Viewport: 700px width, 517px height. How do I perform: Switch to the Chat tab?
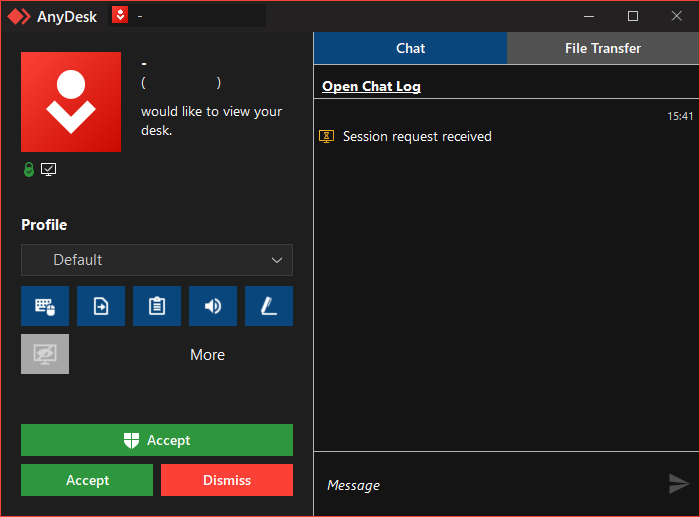tap(410, 48)
